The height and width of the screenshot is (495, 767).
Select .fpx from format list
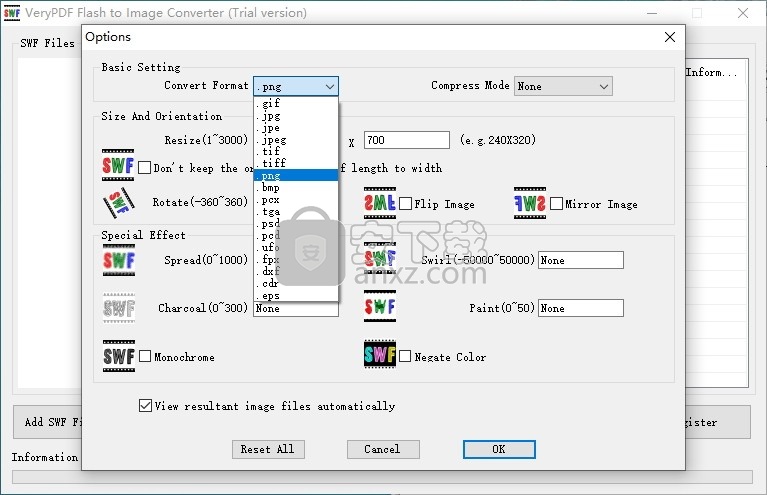(x=296, y=259)
